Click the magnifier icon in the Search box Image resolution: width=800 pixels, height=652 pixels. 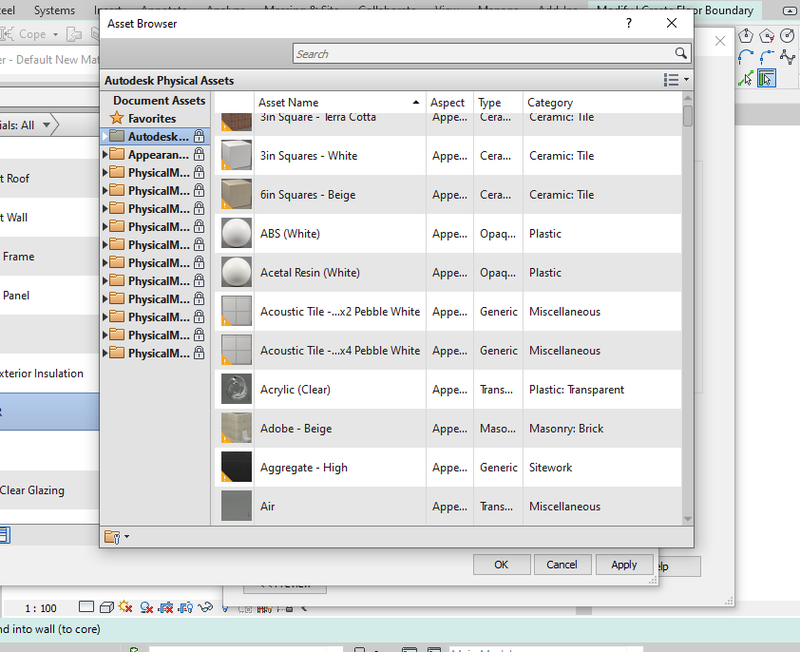click(681, 53)
